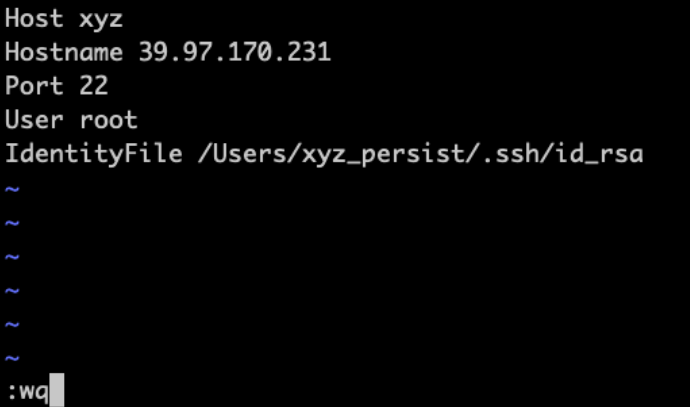Click the last tilde above the command line
Image resolution: width=690 pixels, height=407 pixels.
pyautogui.click(x=12, y=359)
